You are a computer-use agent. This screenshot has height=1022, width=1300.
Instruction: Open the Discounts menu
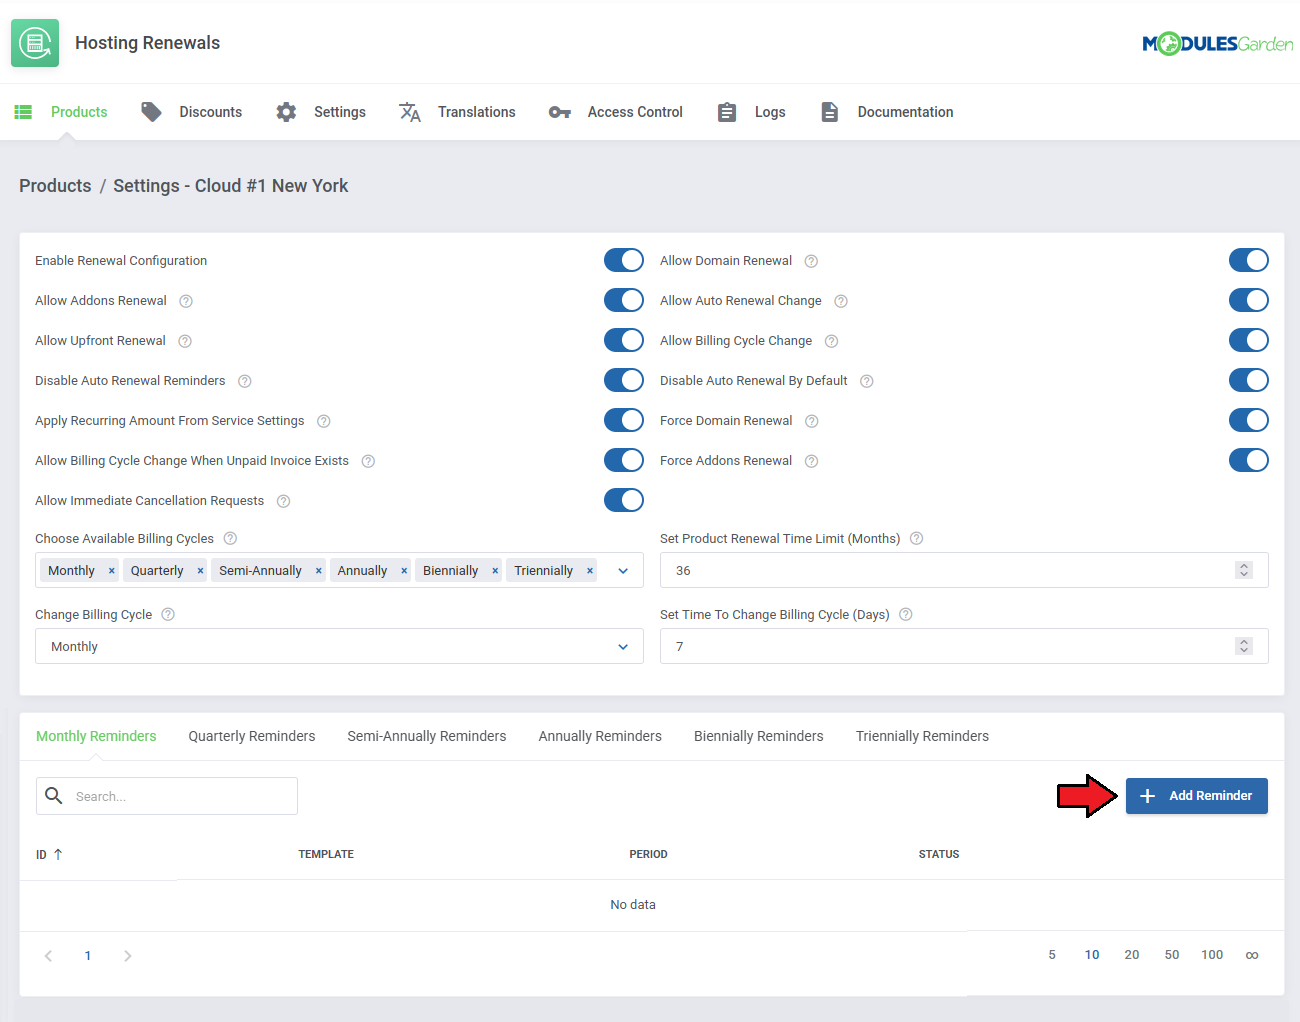192,112
